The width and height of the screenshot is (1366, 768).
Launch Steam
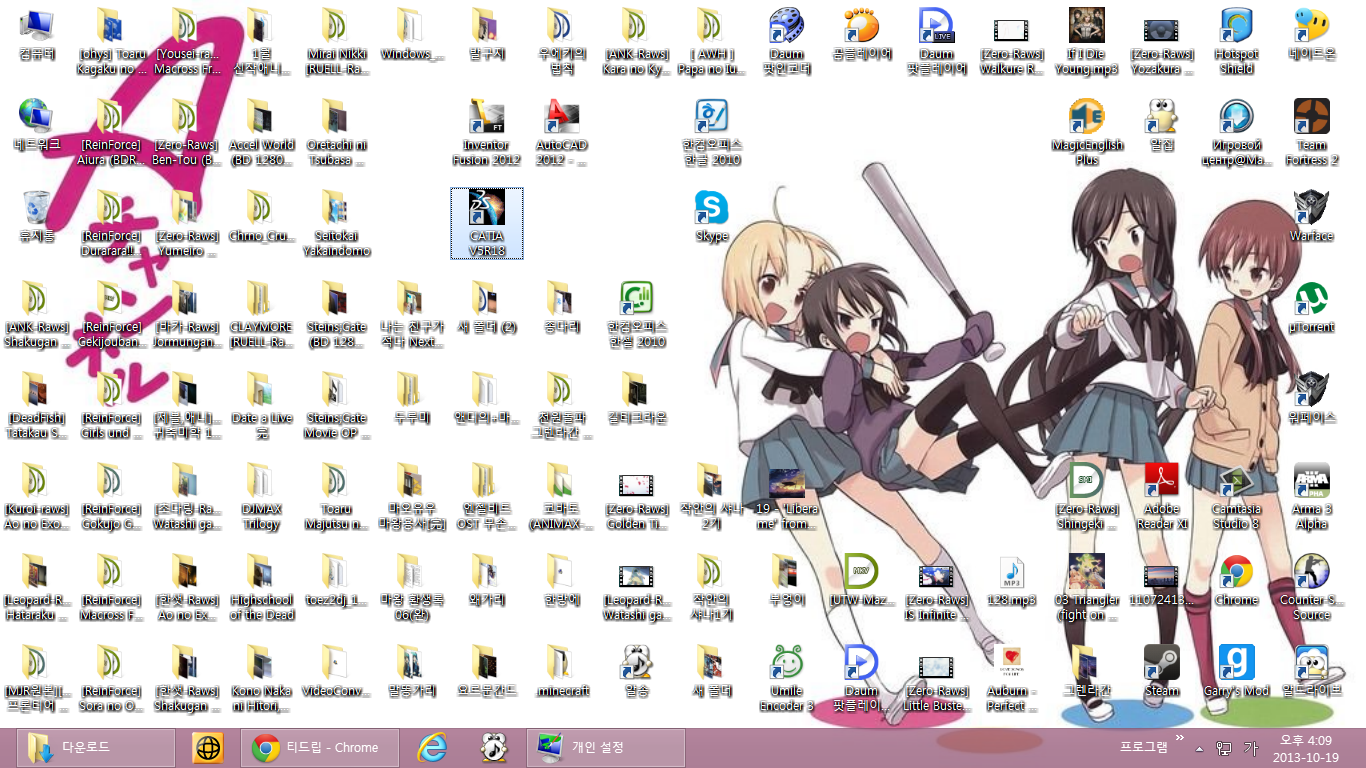click(x=1161, y=663)
